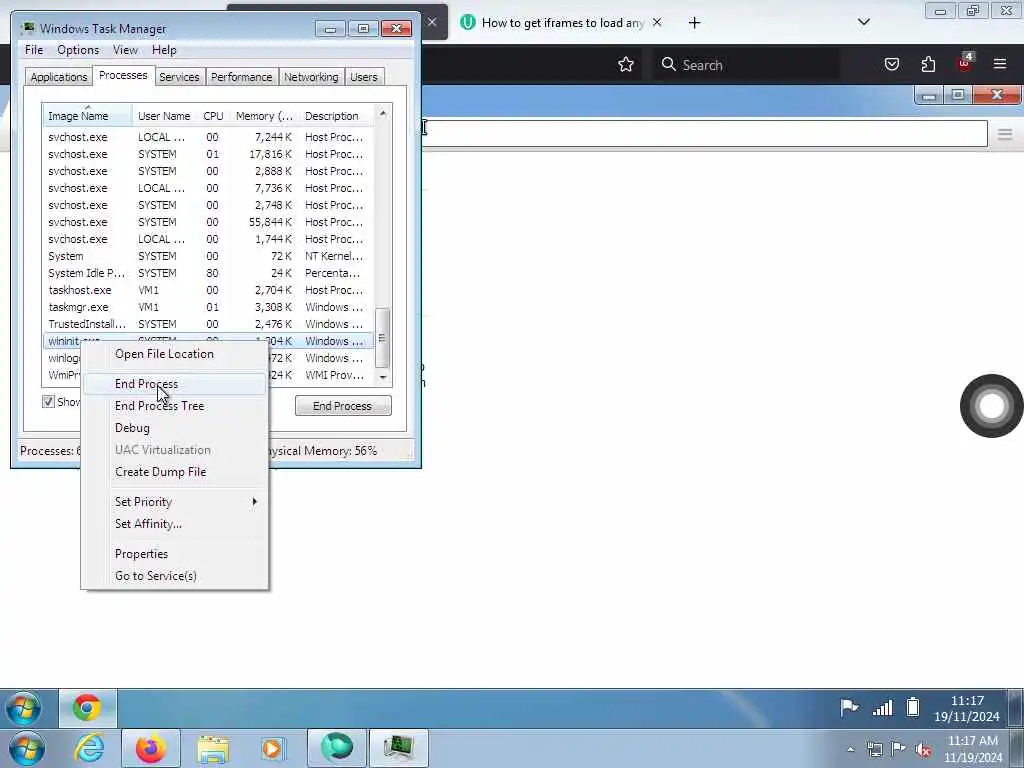Toggle Show processes from all users checkbox

point(48,402)
